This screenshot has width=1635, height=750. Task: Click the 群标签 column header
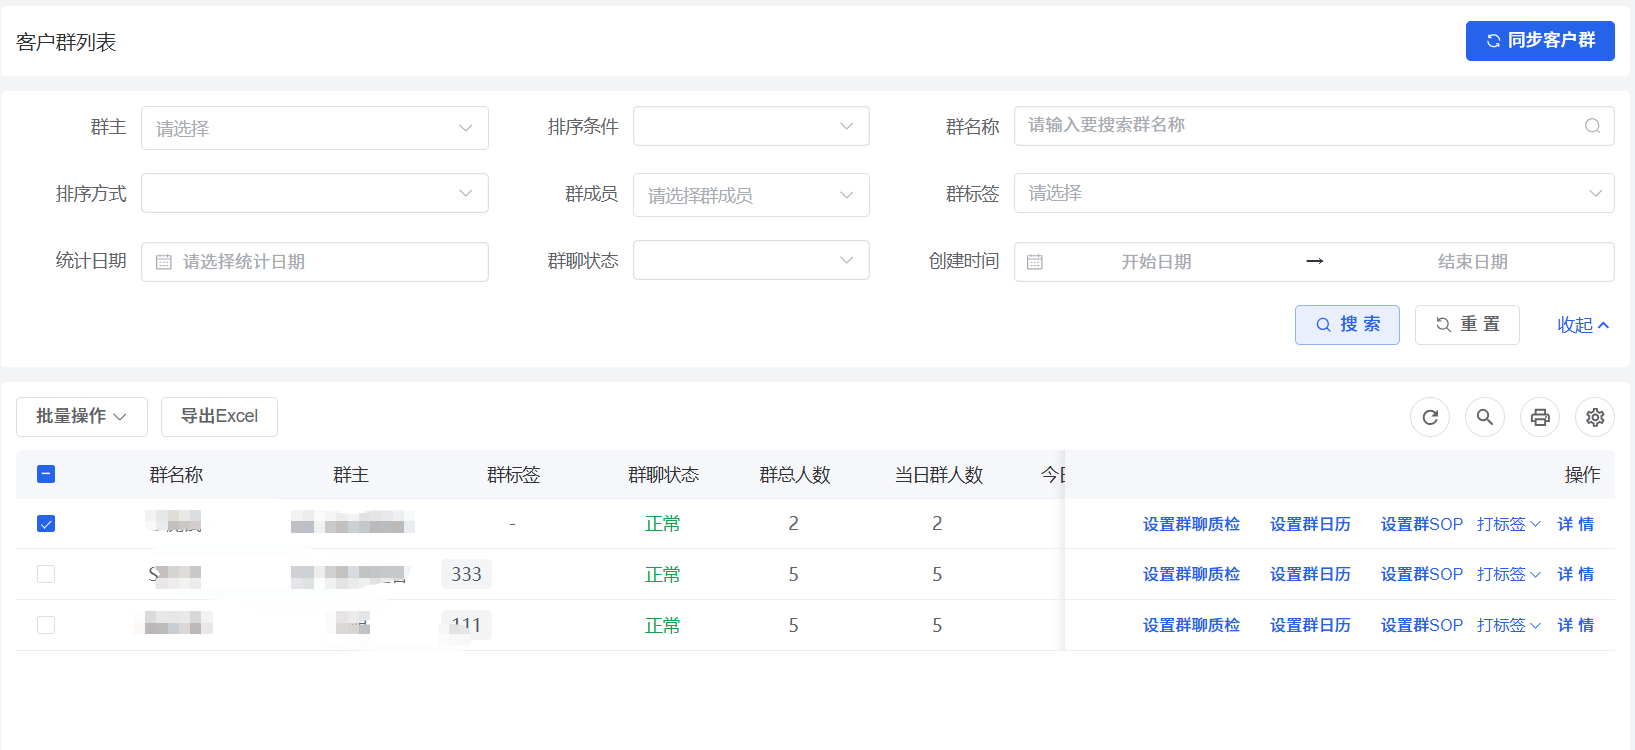coord(513,475)
